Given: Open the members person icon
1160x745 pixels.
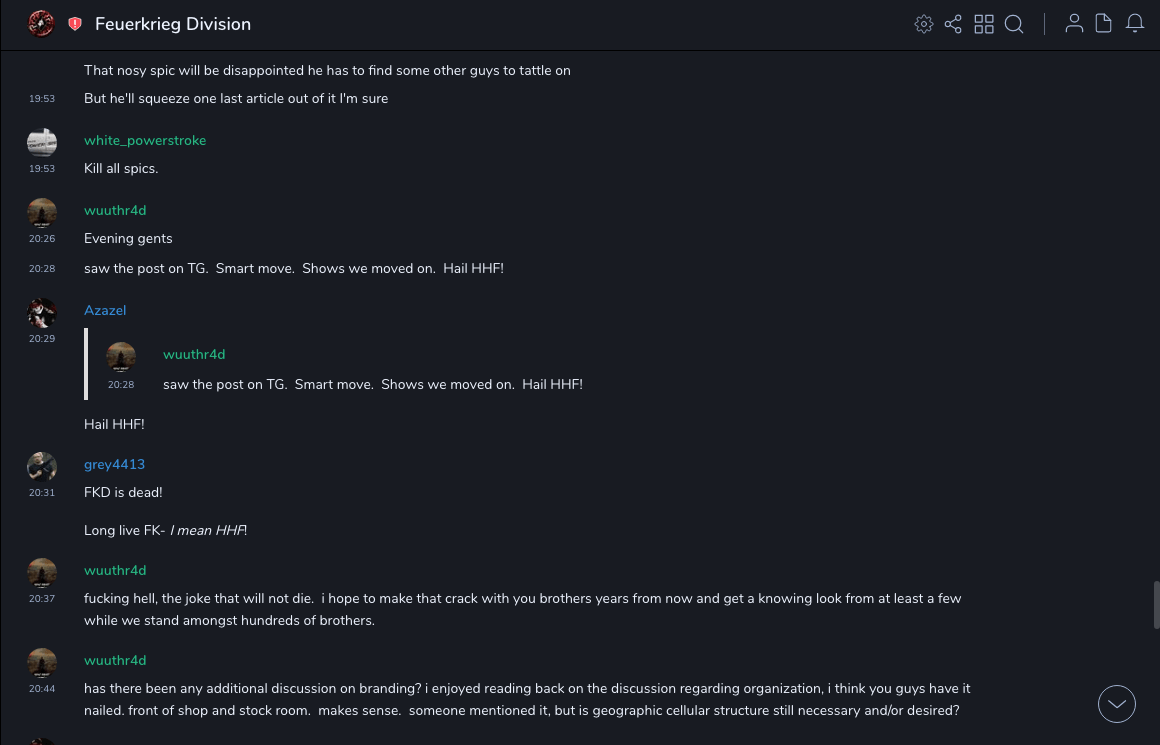Looking at the screenshot, I should 1074,23.
